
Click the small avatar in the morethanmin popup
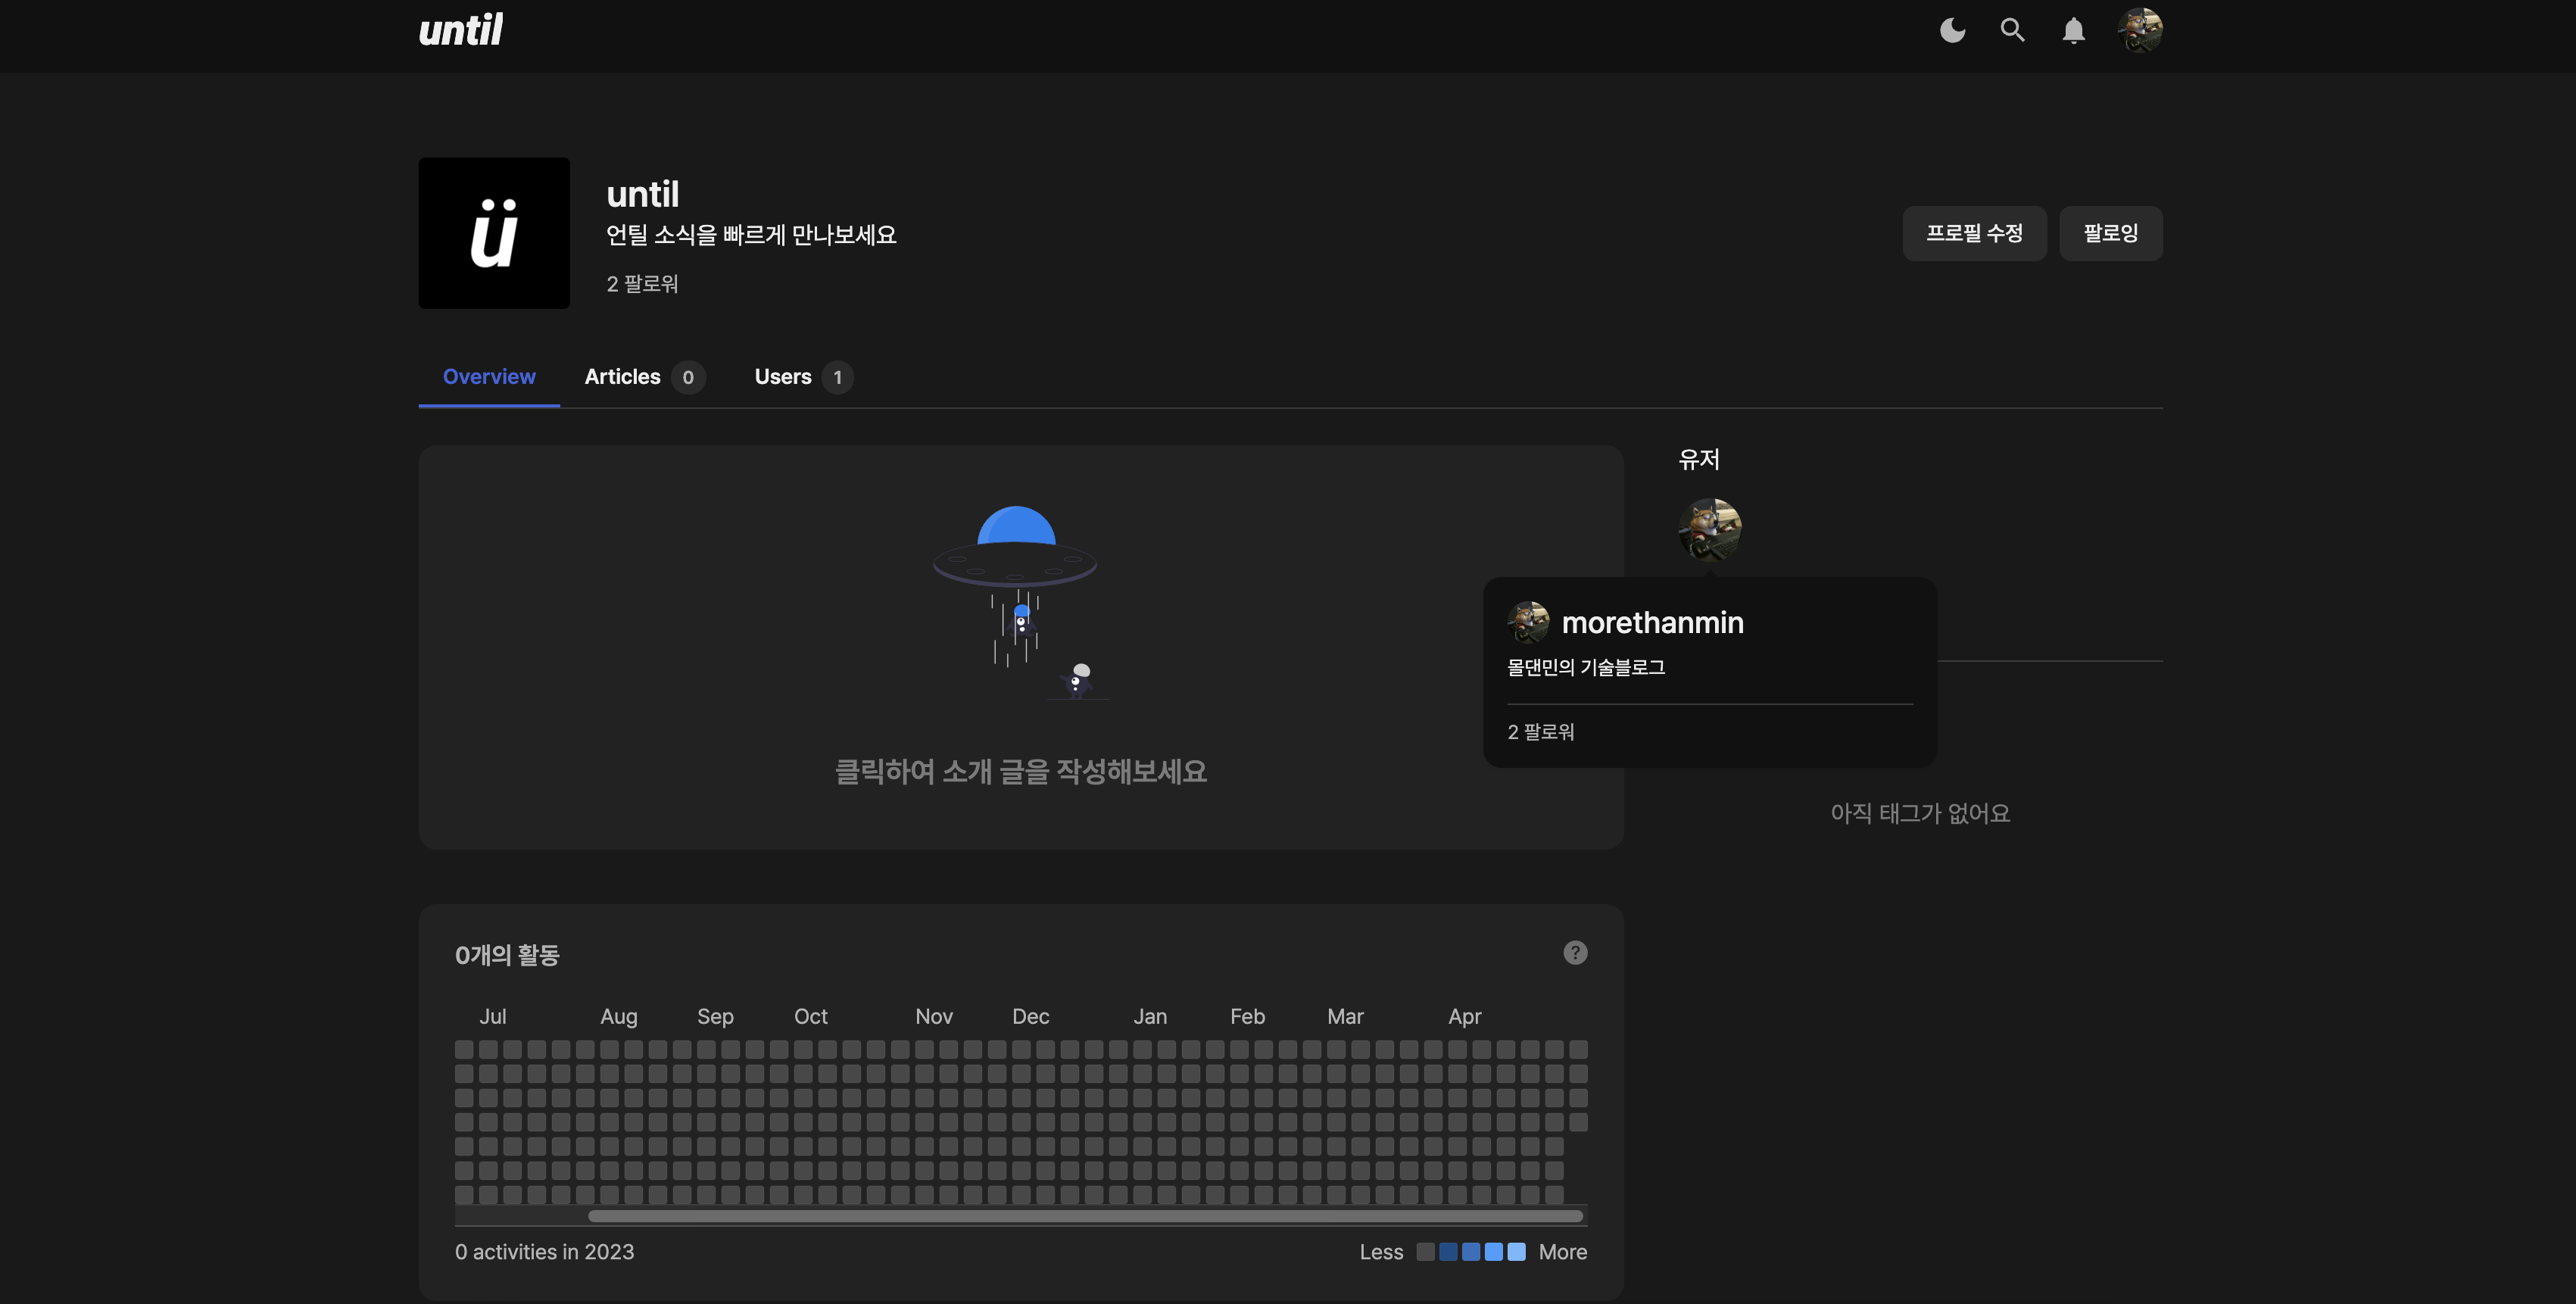tap(1528, 622)
